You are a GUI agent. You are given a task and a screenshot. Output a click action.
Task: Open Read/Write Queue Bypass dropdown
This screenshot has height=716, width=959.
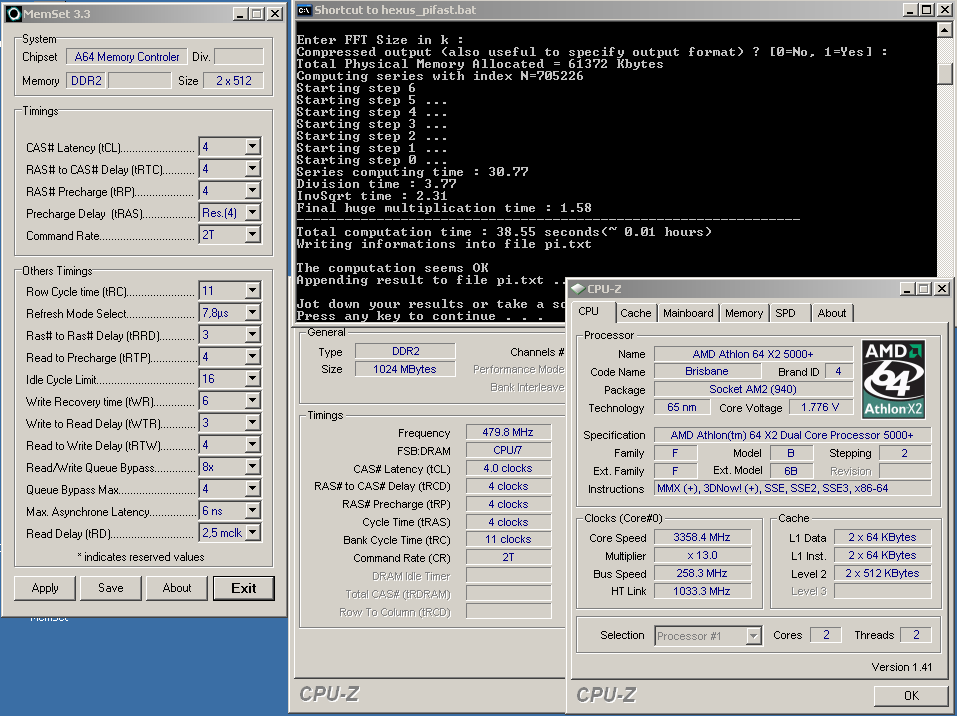253,467
